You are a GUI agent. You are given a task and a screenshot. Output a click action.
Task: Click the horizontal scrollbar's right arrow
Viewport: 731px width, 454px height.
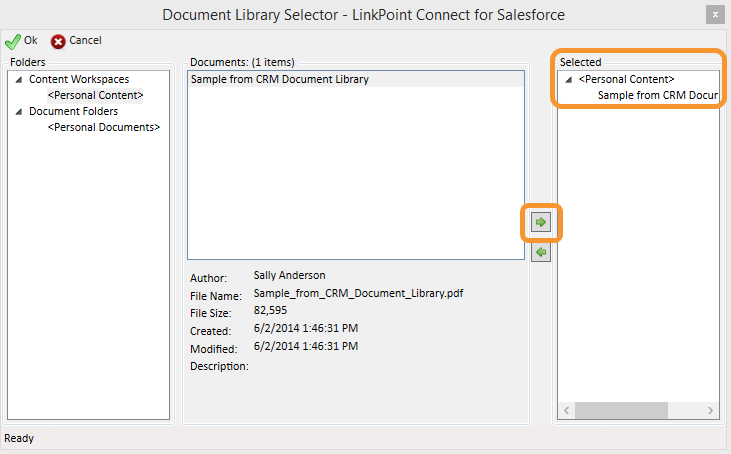[710, 410]
